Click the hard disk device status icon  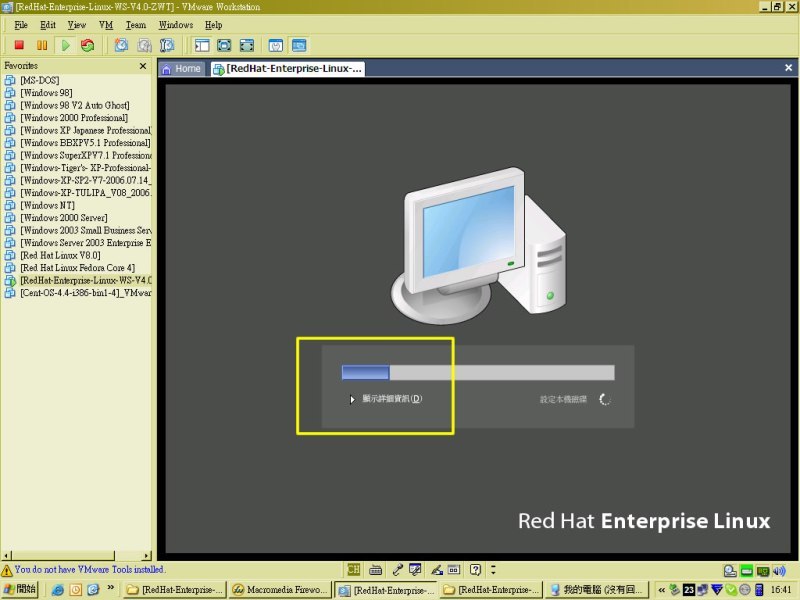[730, 571]
